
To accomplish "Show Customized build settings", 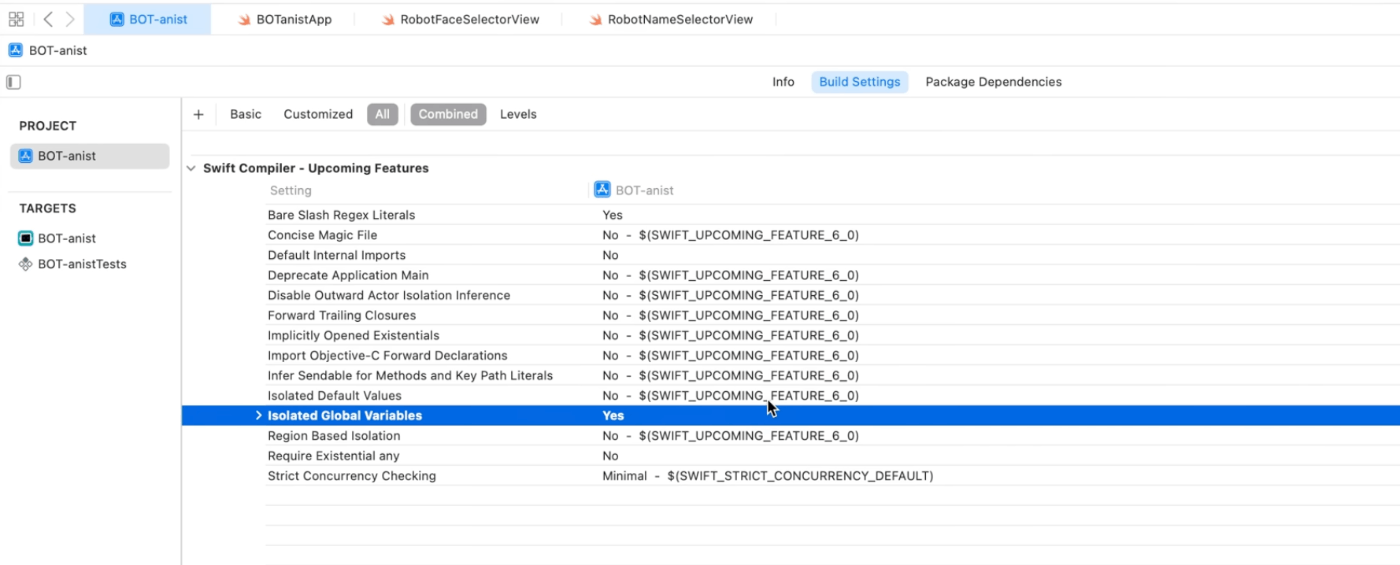I will 318,114.
